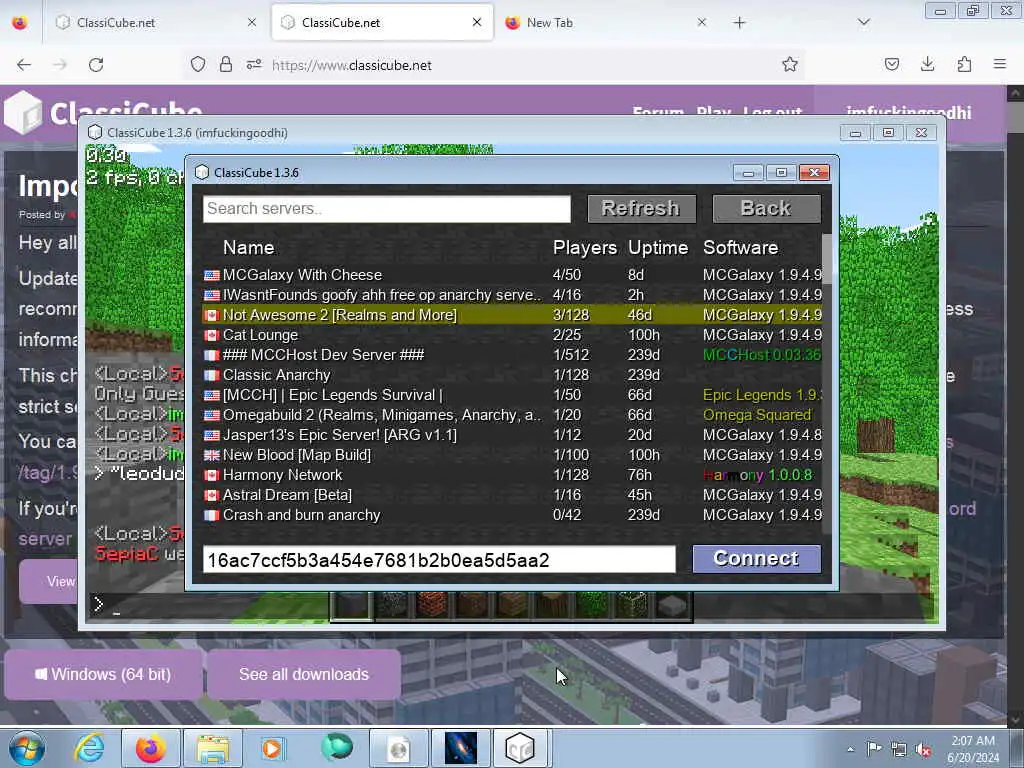The height and width of the screenshot is (768, 1024).
Task: Click the volume muted speaker tray icon
Action: pyautogui.click(x=923, y=750)
